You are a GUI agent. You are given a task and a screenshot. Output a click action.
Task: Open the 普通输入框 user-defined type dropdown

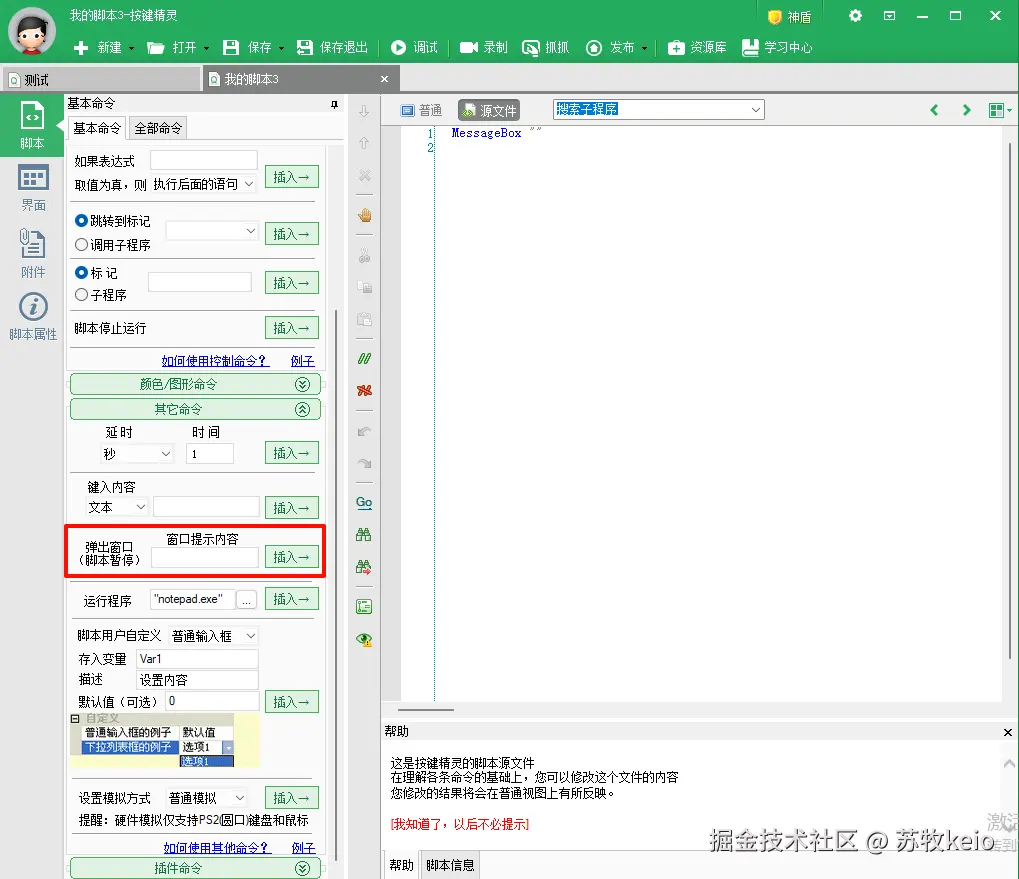[x=213, y=636]
